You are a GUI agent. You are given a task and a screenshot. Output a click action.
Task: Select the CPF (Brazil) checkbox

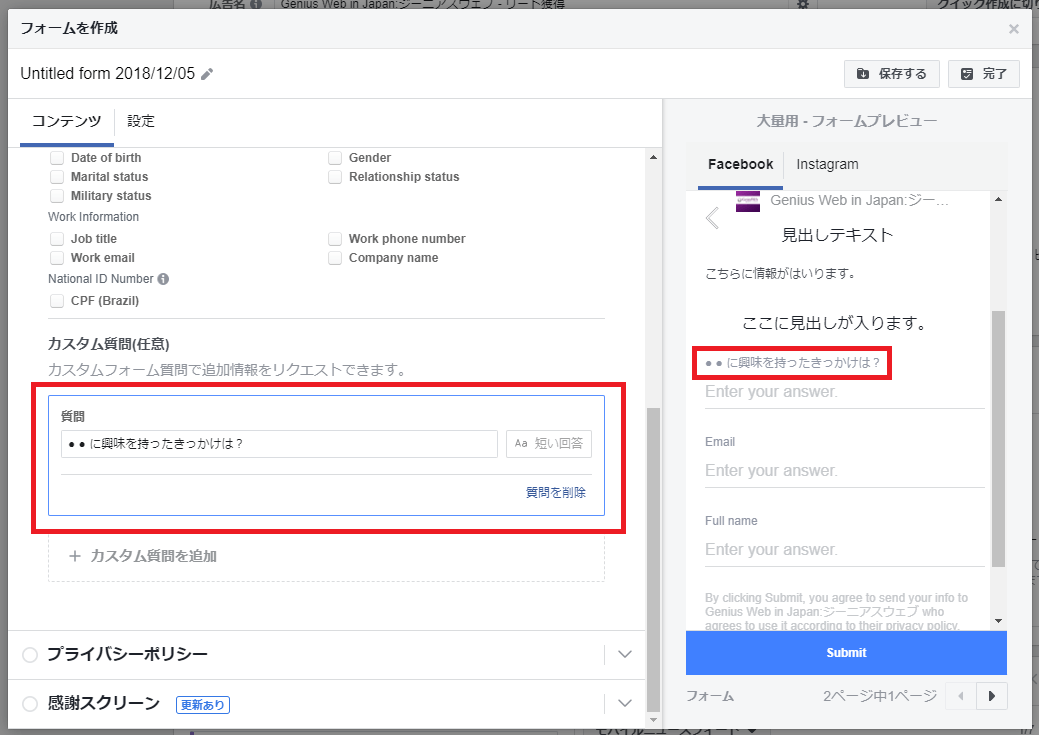[x=57, y=301]
